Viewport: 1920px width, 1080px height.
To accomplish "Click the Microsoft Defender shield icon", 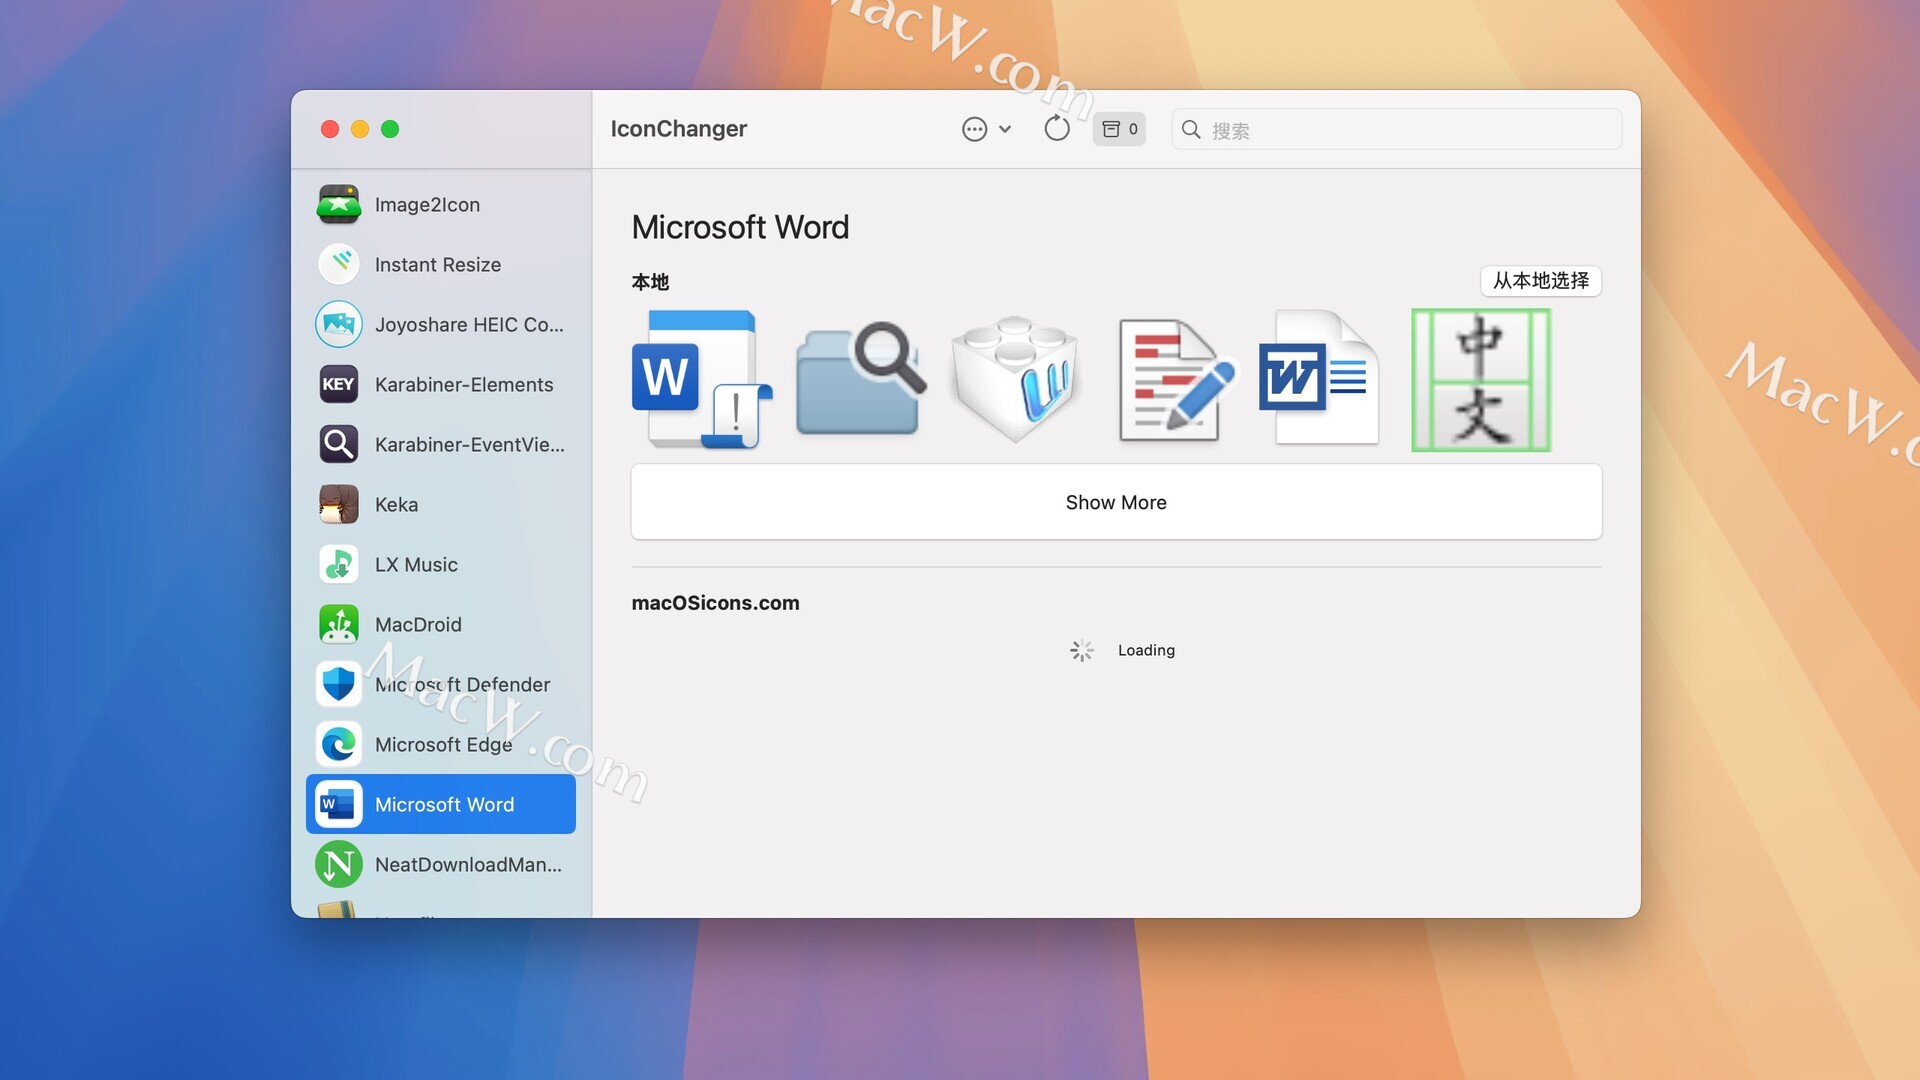I will [x=339, y=684].
